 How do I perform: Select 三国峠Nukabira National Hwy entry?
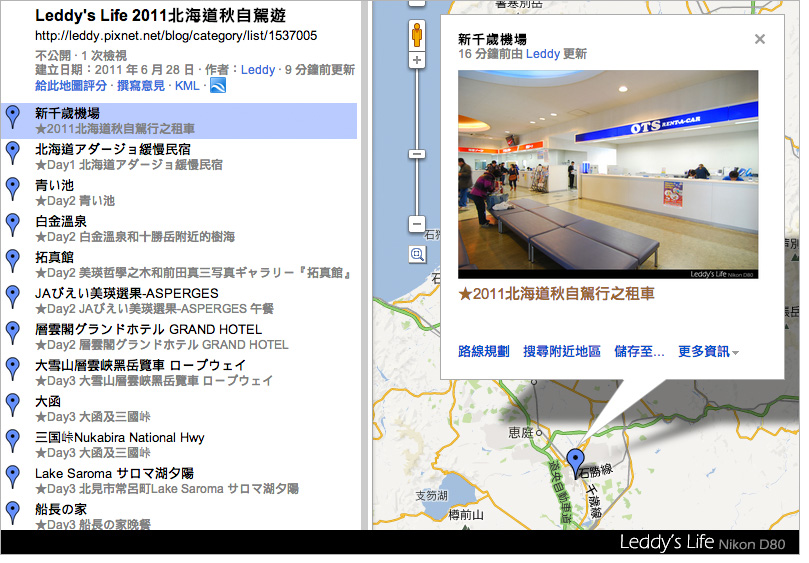click(x=180, y=447)
